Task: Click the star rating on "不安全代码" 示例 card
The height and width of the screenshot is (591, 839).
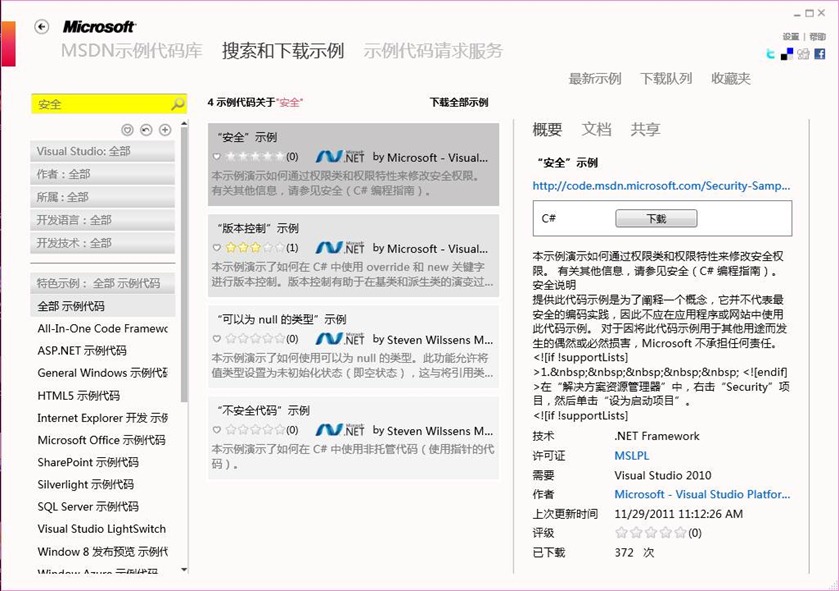Action: [255, 429]
